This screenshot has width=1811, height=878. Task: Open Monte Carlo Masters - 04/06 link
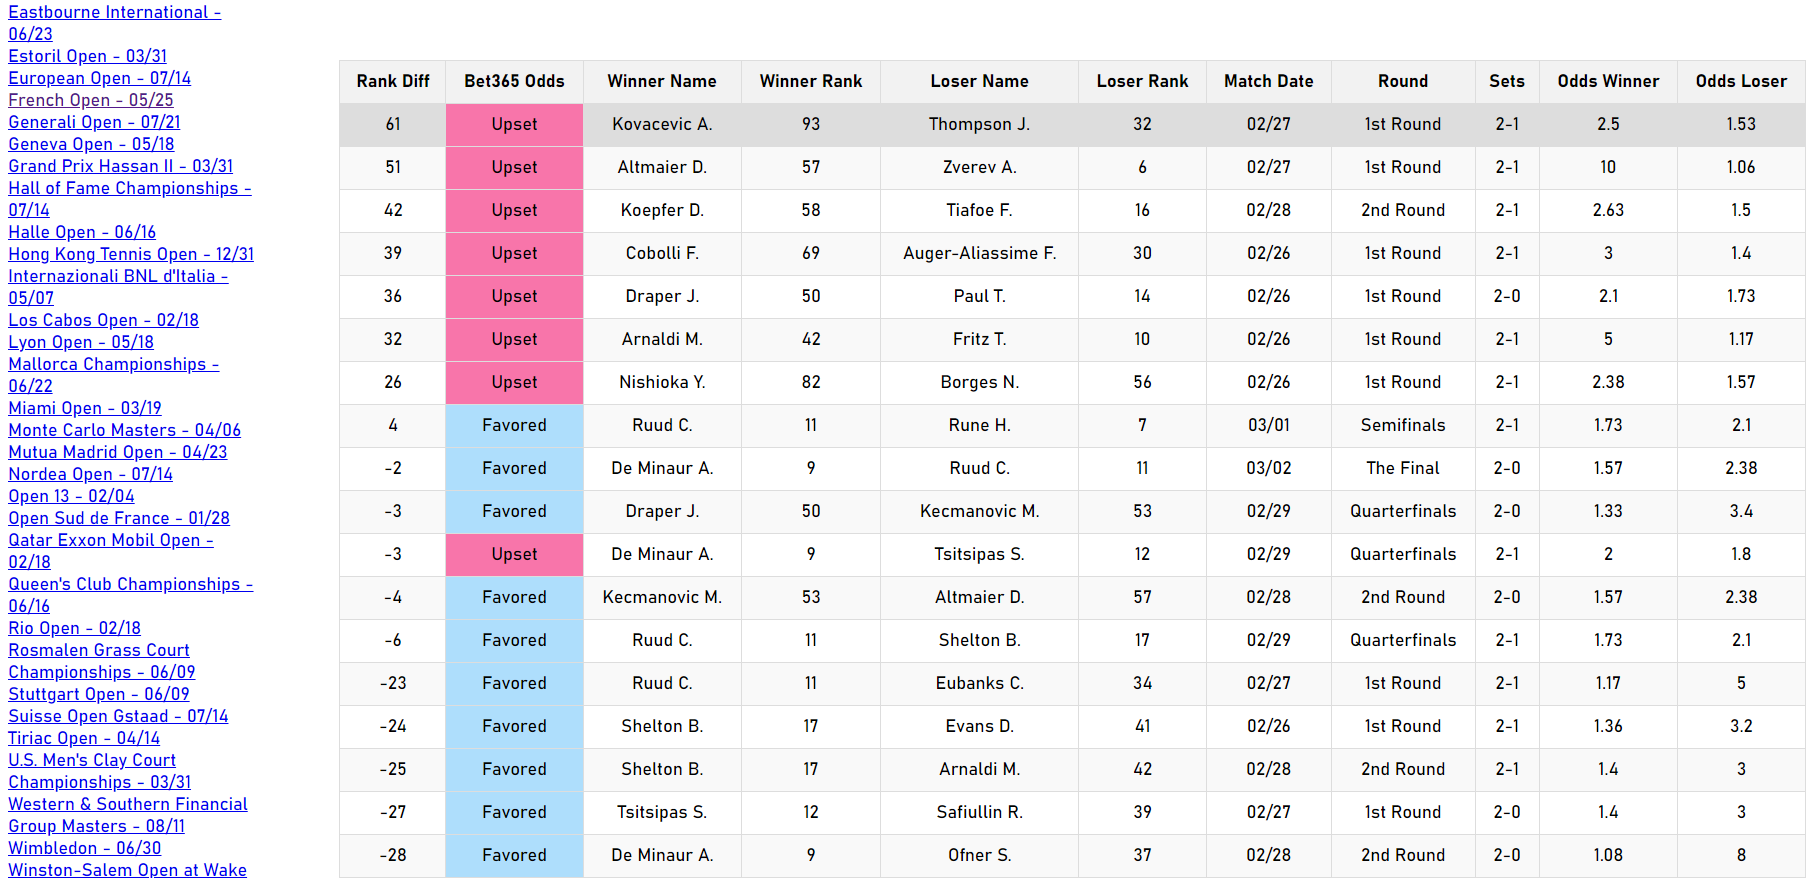coord(125,430)
